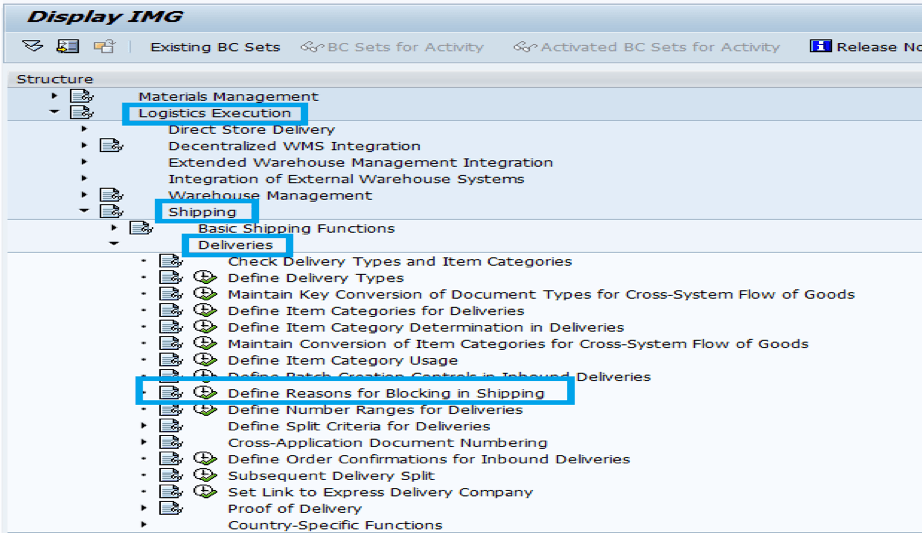
Task: Open documentation icon for Decentralized WMS Integration
Action: click(x=112, y=145)
